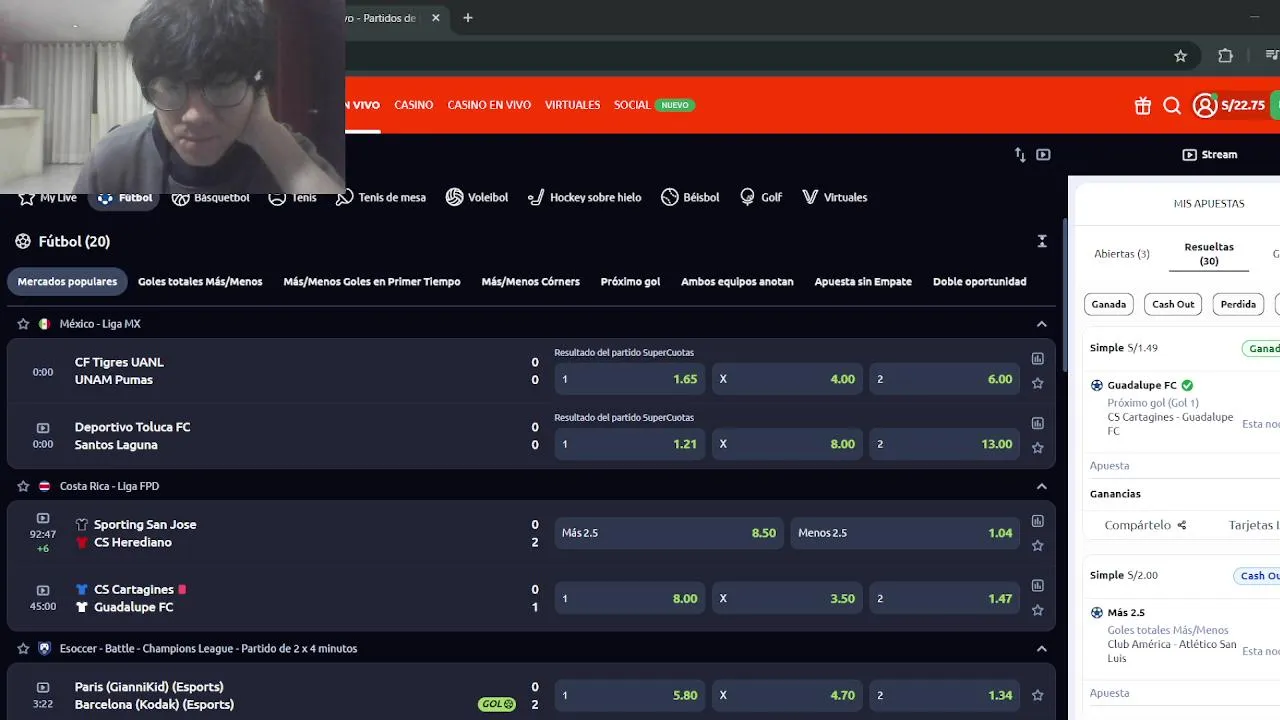Switch to Doble oportunidad tab

click(x=979, y=282)
